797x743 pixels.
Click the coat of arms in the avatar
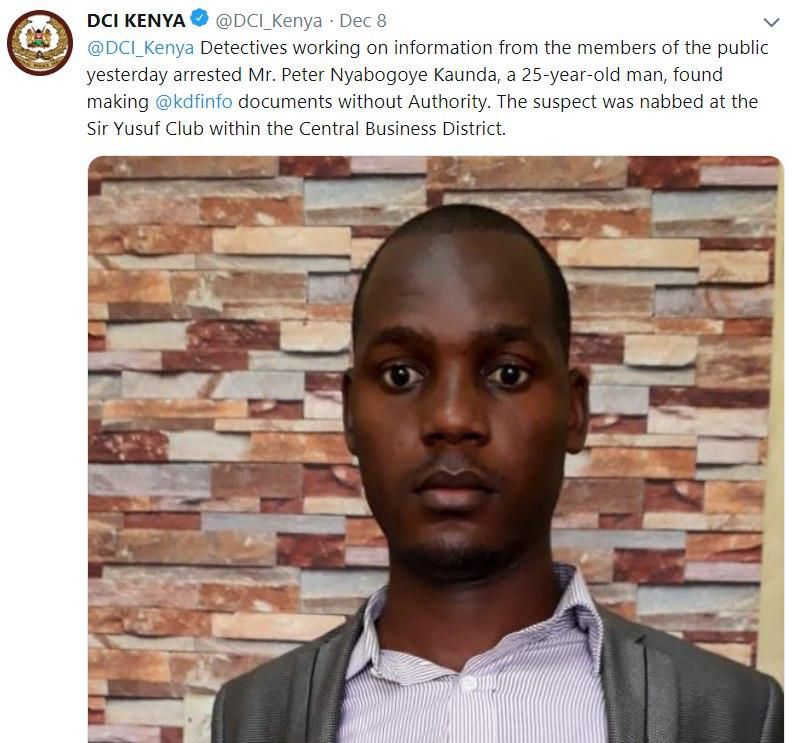tap(40, 41)
